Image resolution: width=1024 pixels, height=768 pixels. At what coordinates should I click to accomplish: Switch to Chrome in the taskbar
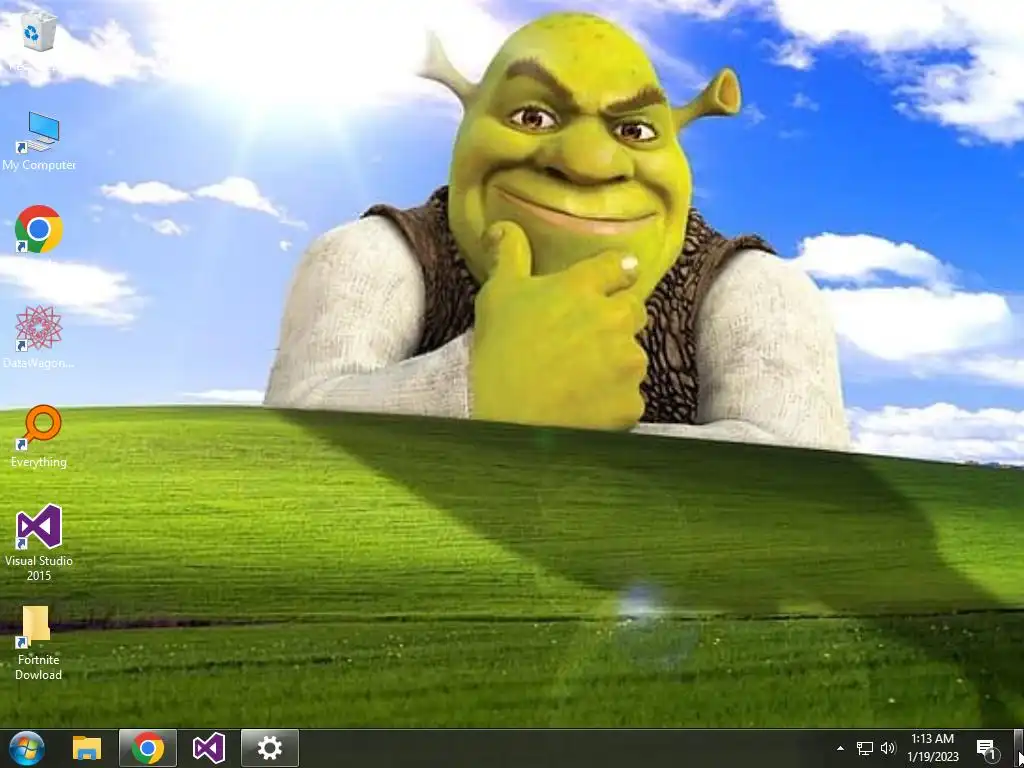pyautogui.click(x=148, y=748)
